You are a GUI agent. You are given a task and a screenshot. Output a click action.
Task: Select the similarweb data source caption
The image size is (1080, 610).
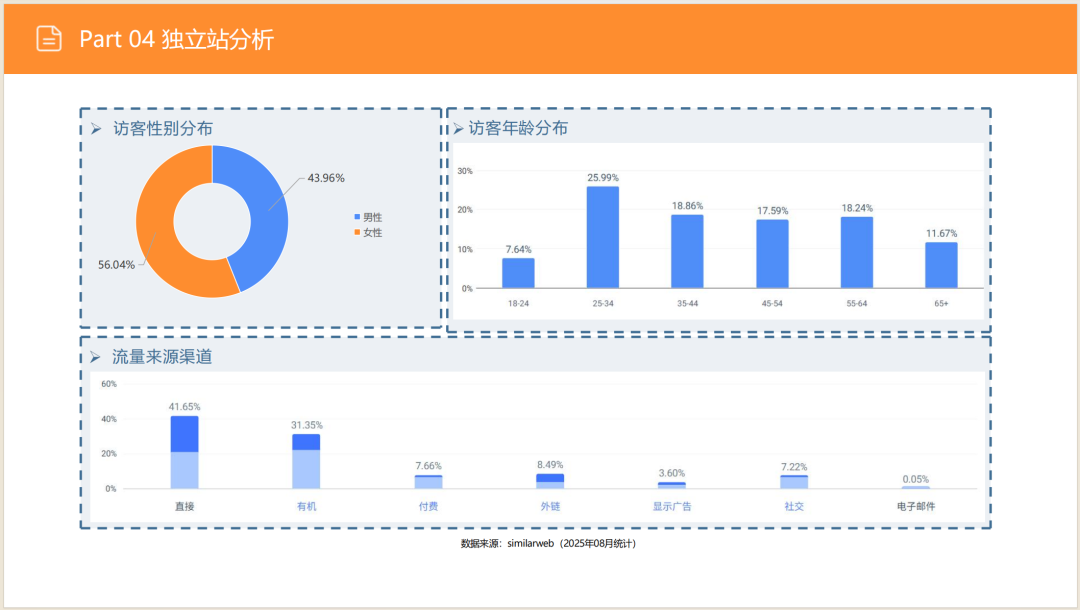[x=548, y=543]
